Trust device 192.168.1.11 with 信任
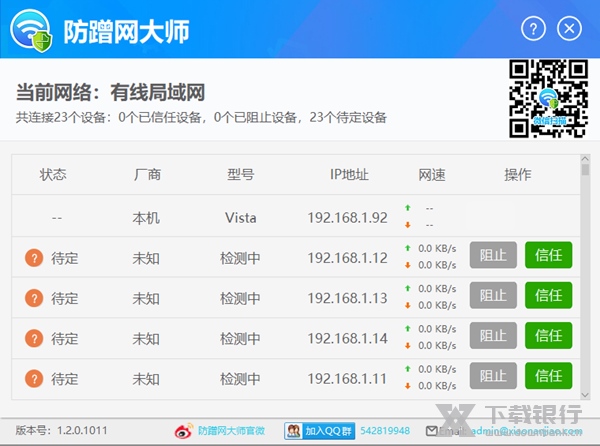The width and height of the screenshot is (600, 446). [548, 376]
